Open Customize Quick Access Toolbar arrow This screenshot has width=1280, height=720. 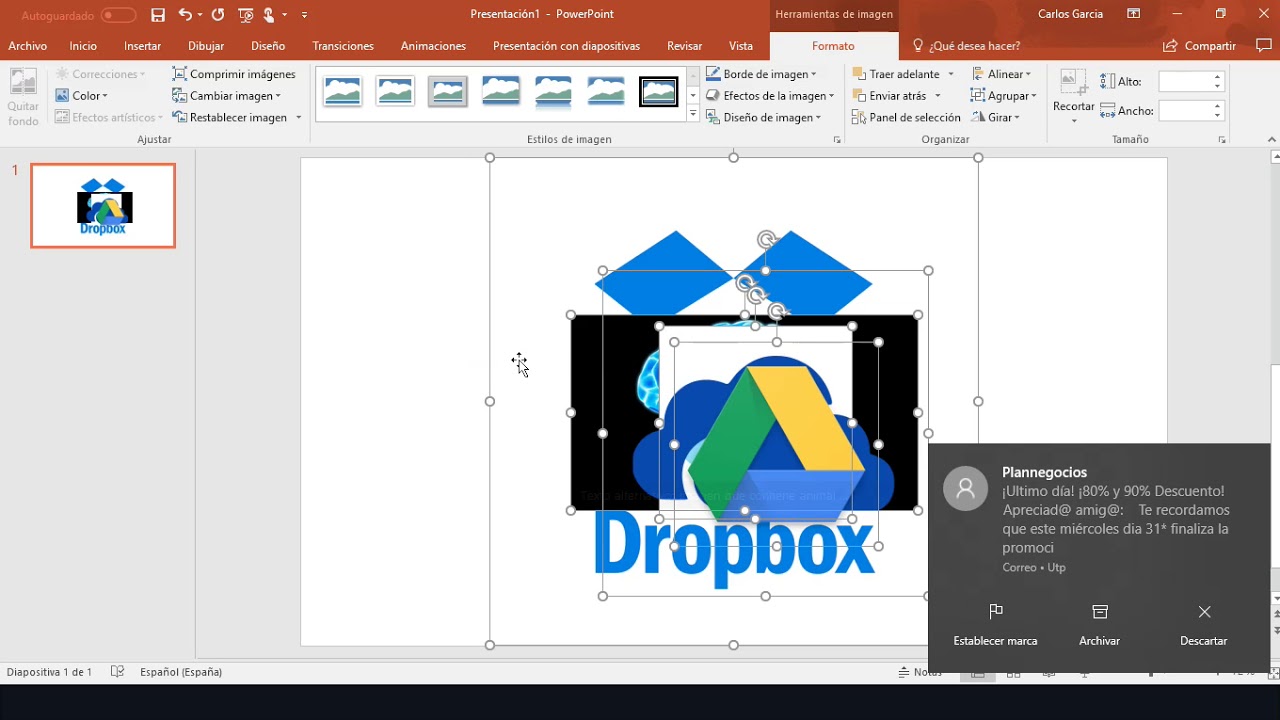pos(304,15)
